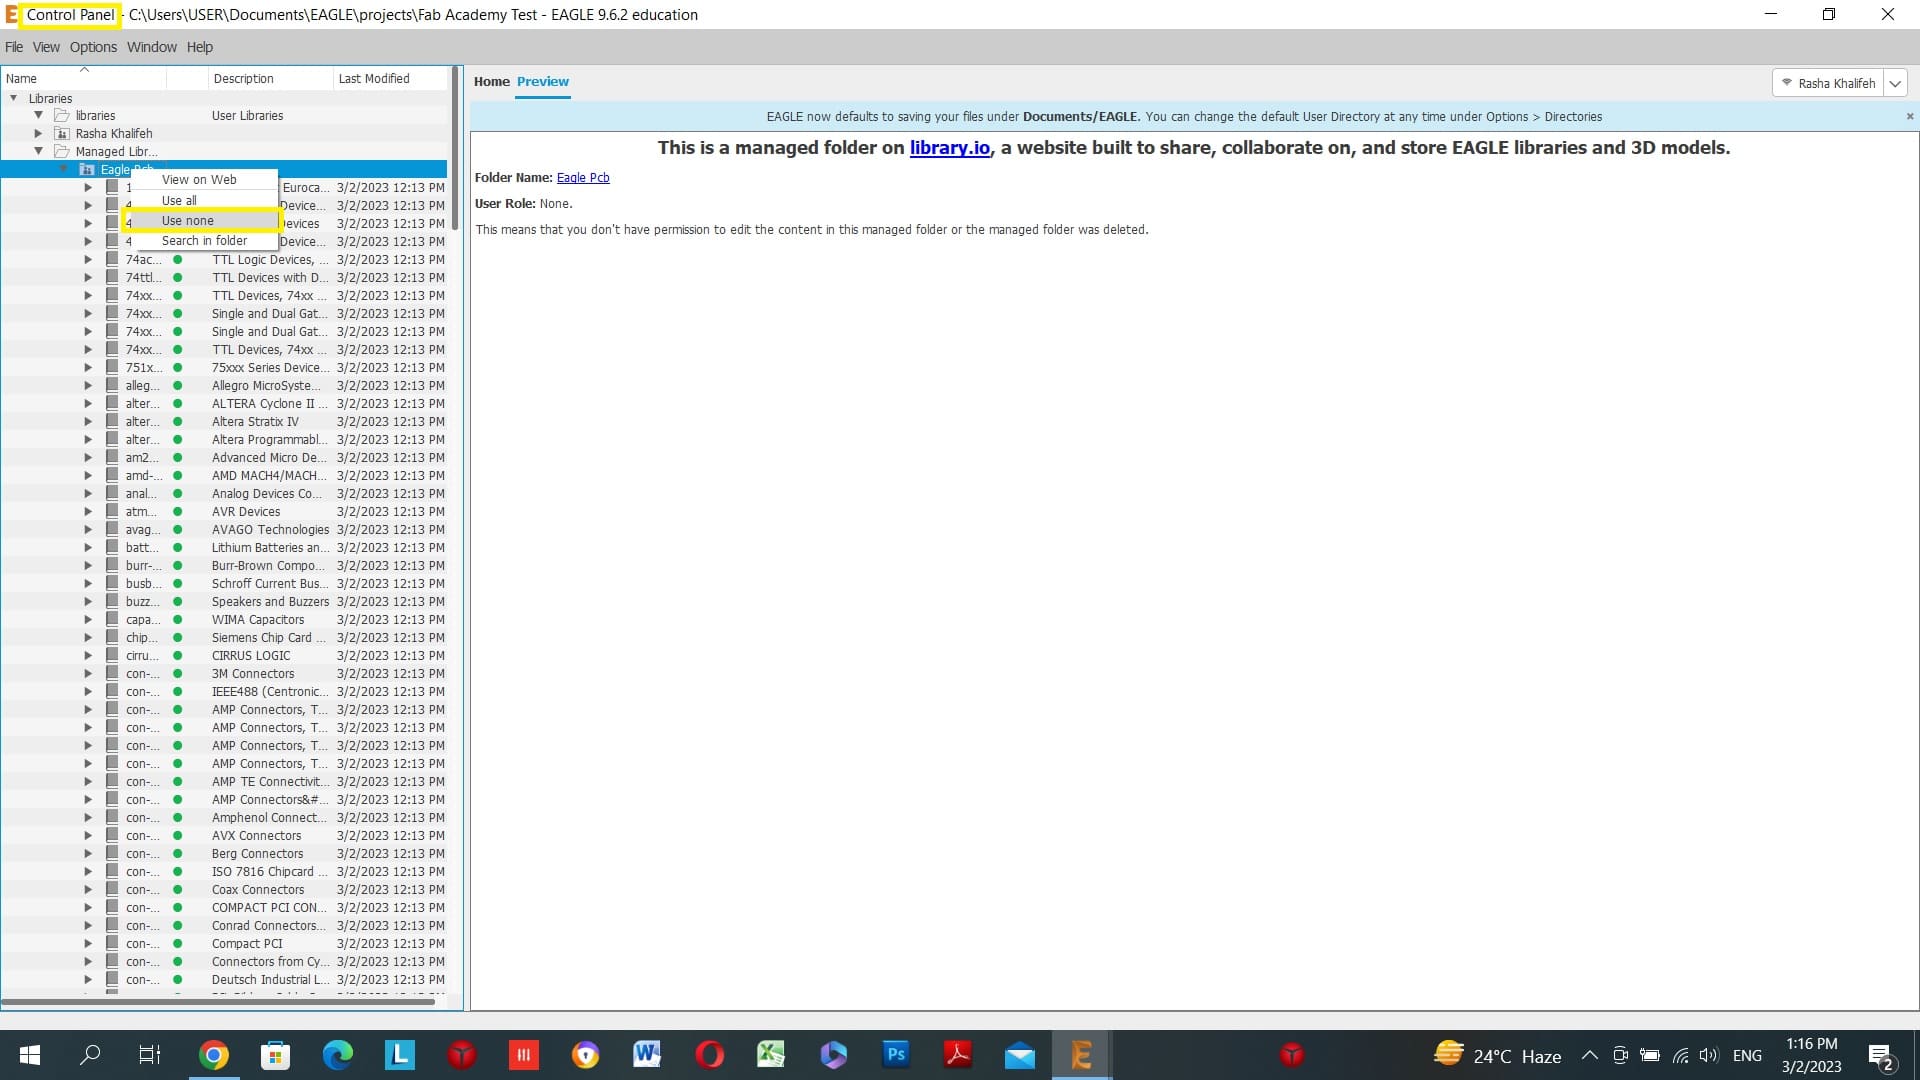Click the Managed Libr folder icon

click(x=62, y=152)
